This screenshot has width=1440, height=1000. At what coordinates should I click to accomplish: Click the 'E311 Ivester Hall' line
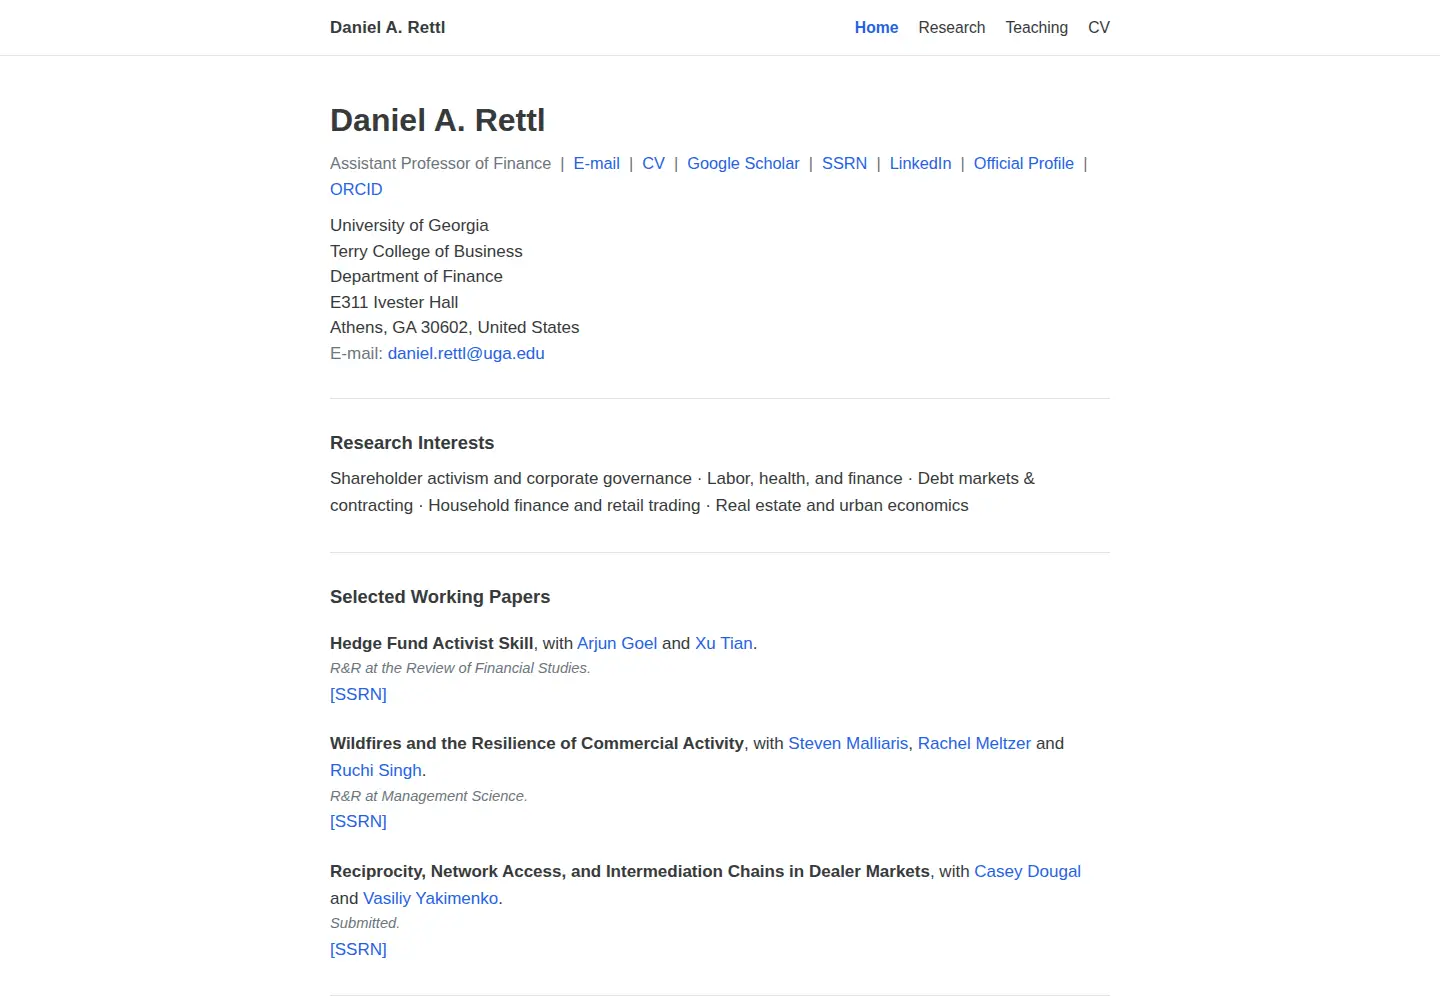394,303
